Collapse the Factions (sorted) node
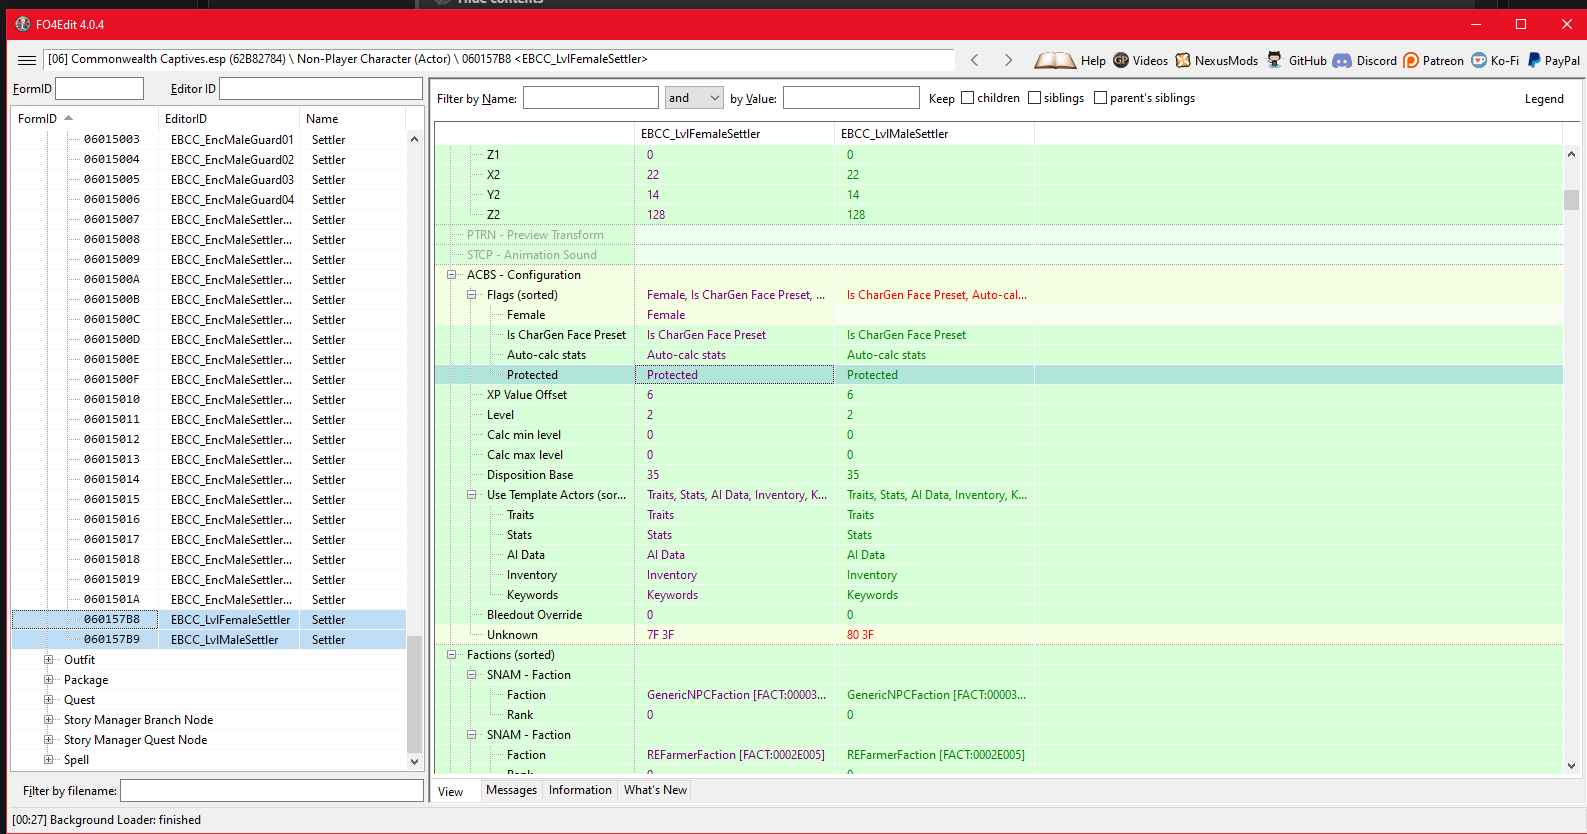 [452, 655]
